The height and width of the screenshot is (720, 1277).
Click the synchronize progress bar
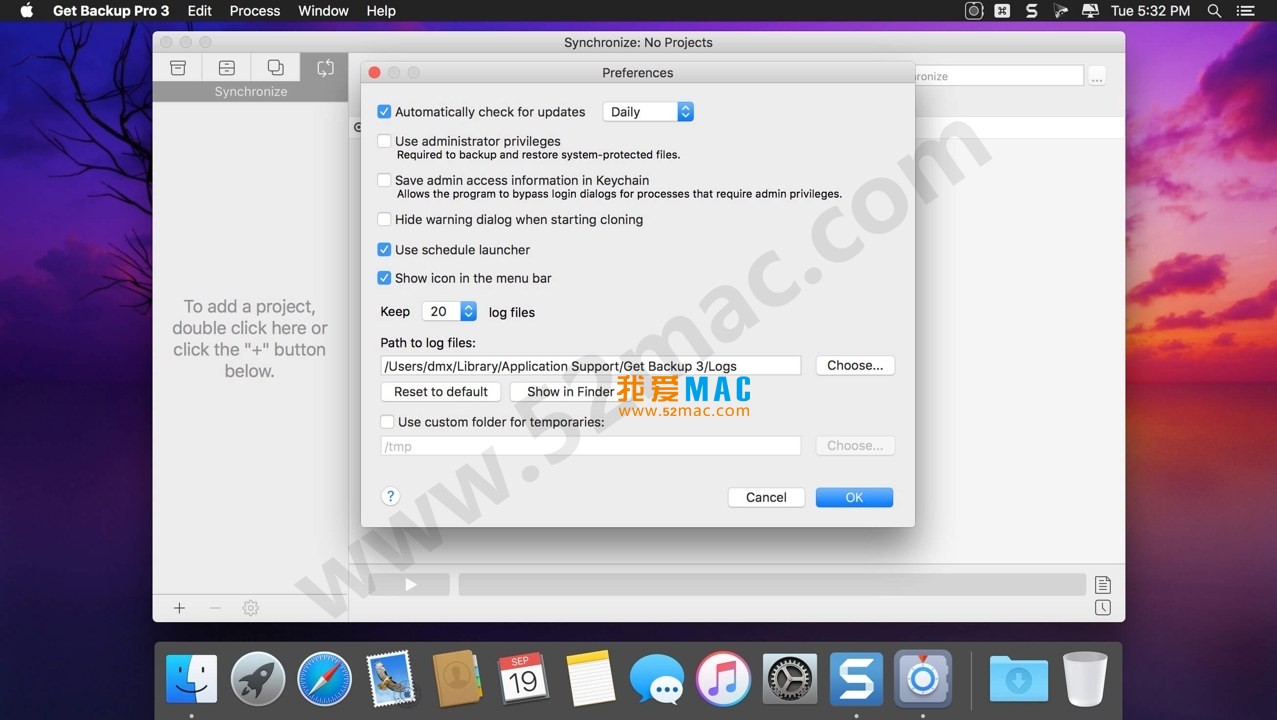point(772,585)
